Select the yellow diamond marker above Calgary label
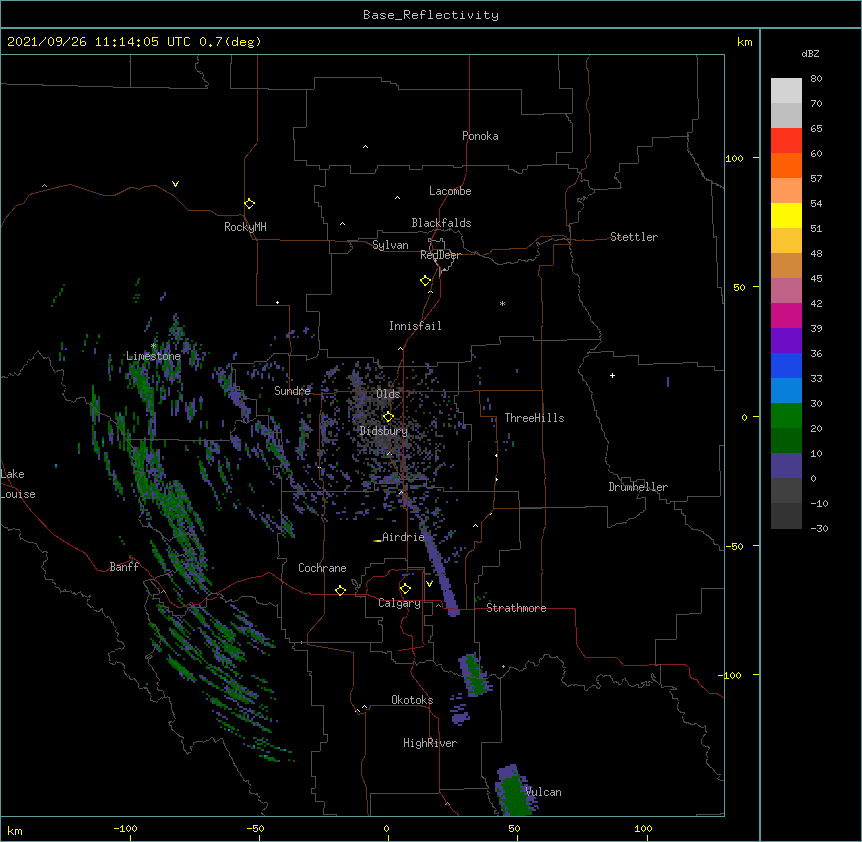This screenshot has height=842, width=862. [x=405, y=589]
